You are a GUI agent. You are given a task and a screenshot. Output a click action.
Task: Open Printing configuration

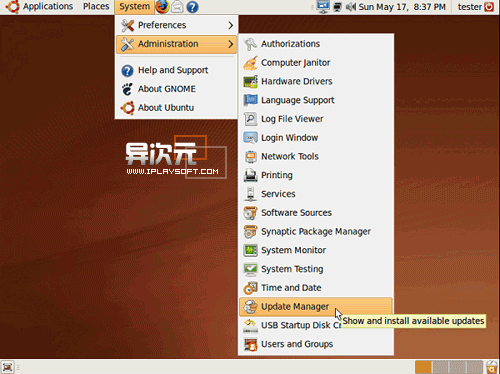pos(316,175)
